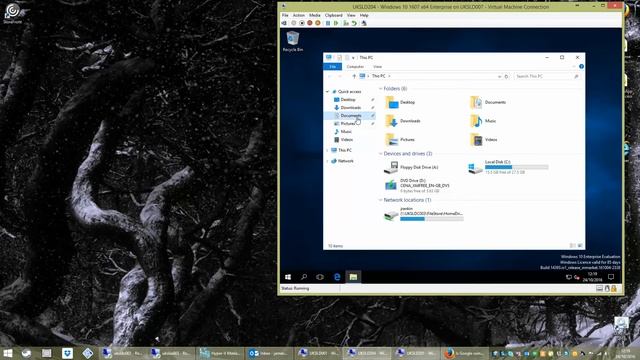Open the Computer ribbon tab
The height and width of the screenshot is (360, 640).
pyautogui.click(x=355, y=67)
